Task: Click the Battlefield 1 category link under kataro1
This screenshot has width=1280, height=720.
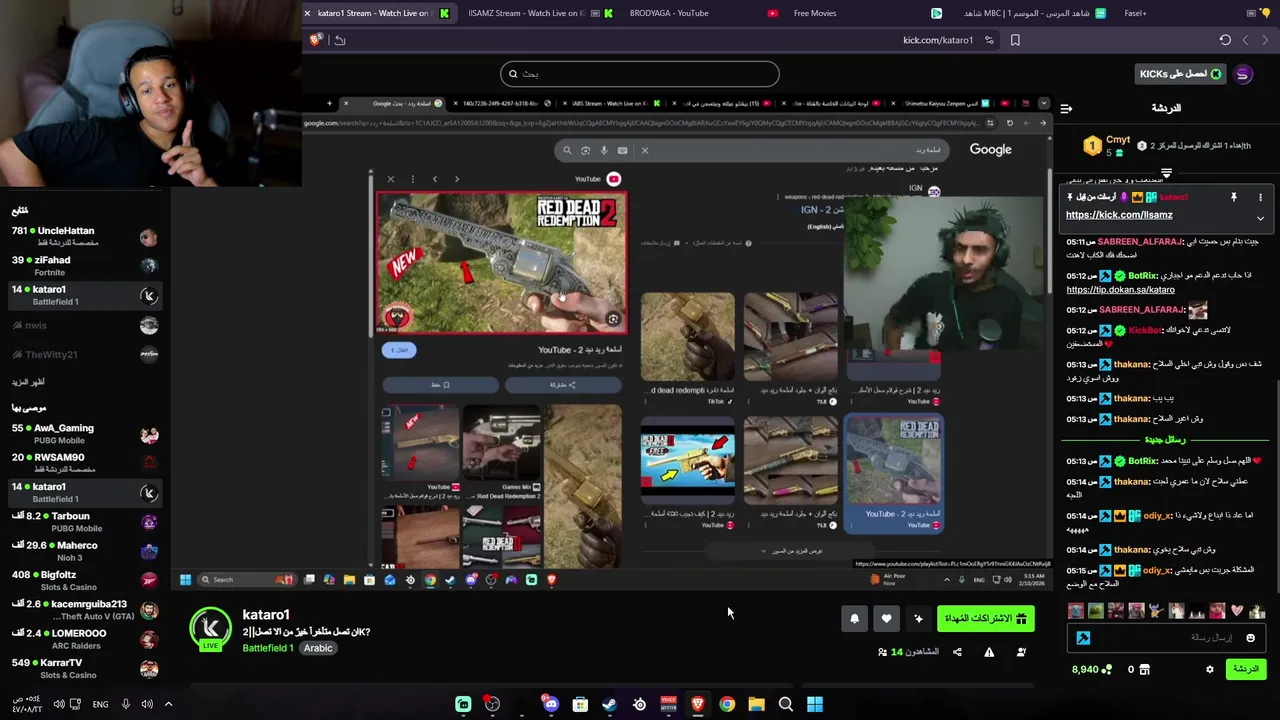Action: [268, 648]
